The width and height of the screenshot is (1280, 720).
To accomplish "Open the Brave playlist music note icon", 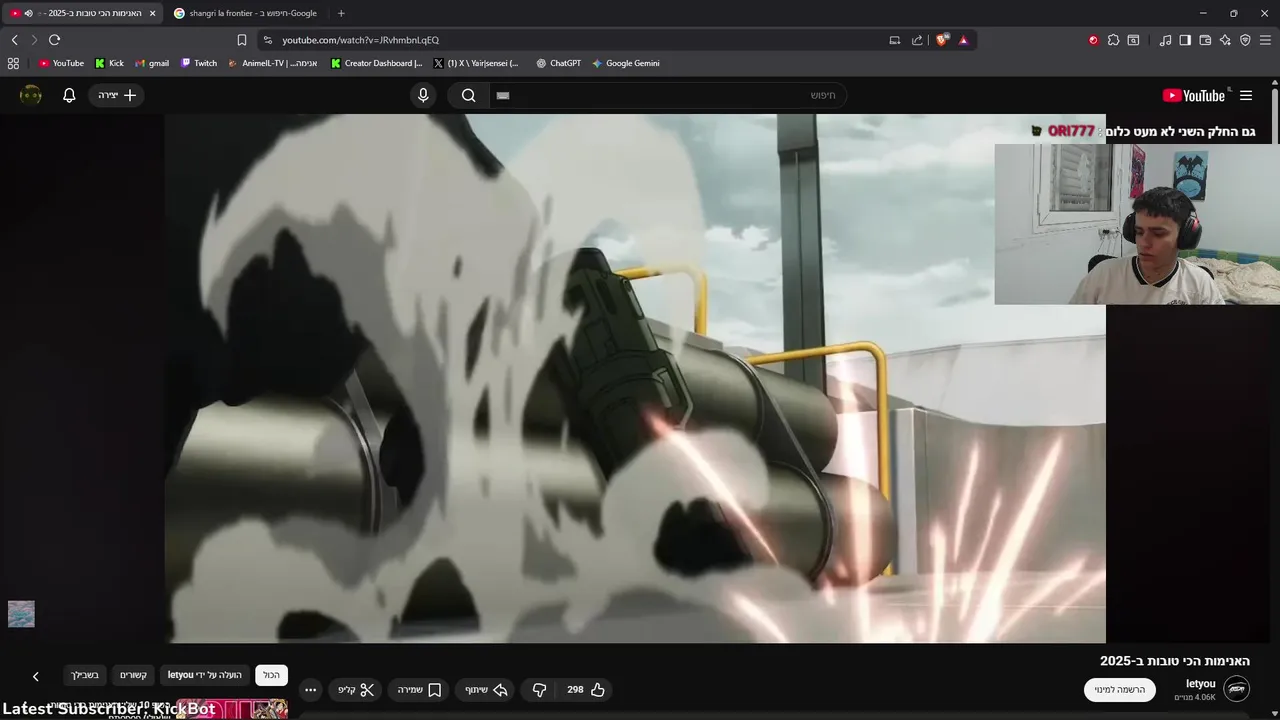I will (x=1165, y=40).
